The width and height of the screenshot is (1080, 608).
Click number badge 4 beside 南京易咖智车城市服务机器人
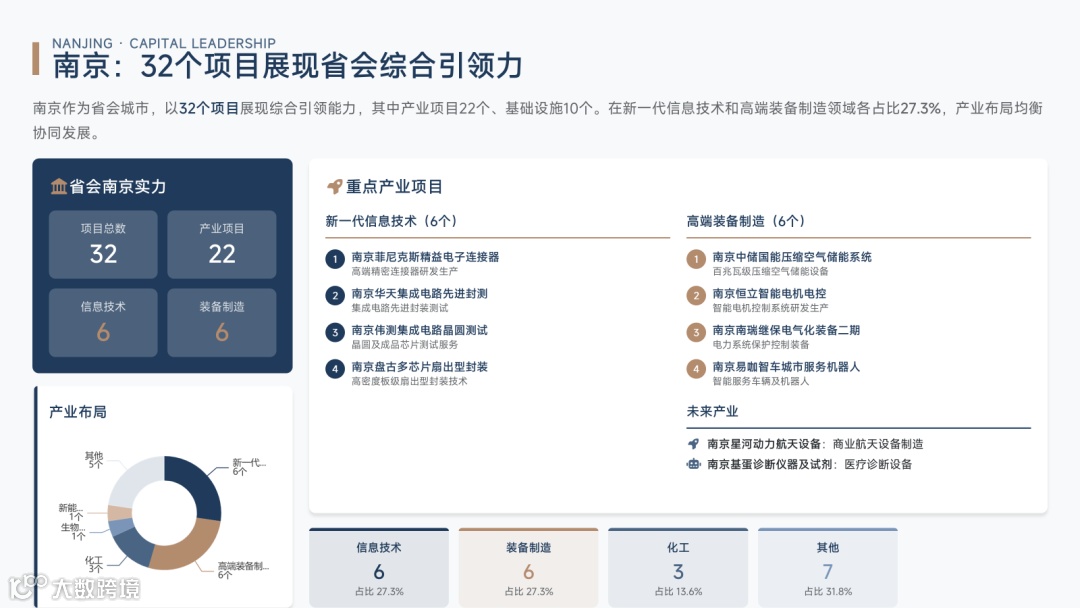[x=696, y=368]
